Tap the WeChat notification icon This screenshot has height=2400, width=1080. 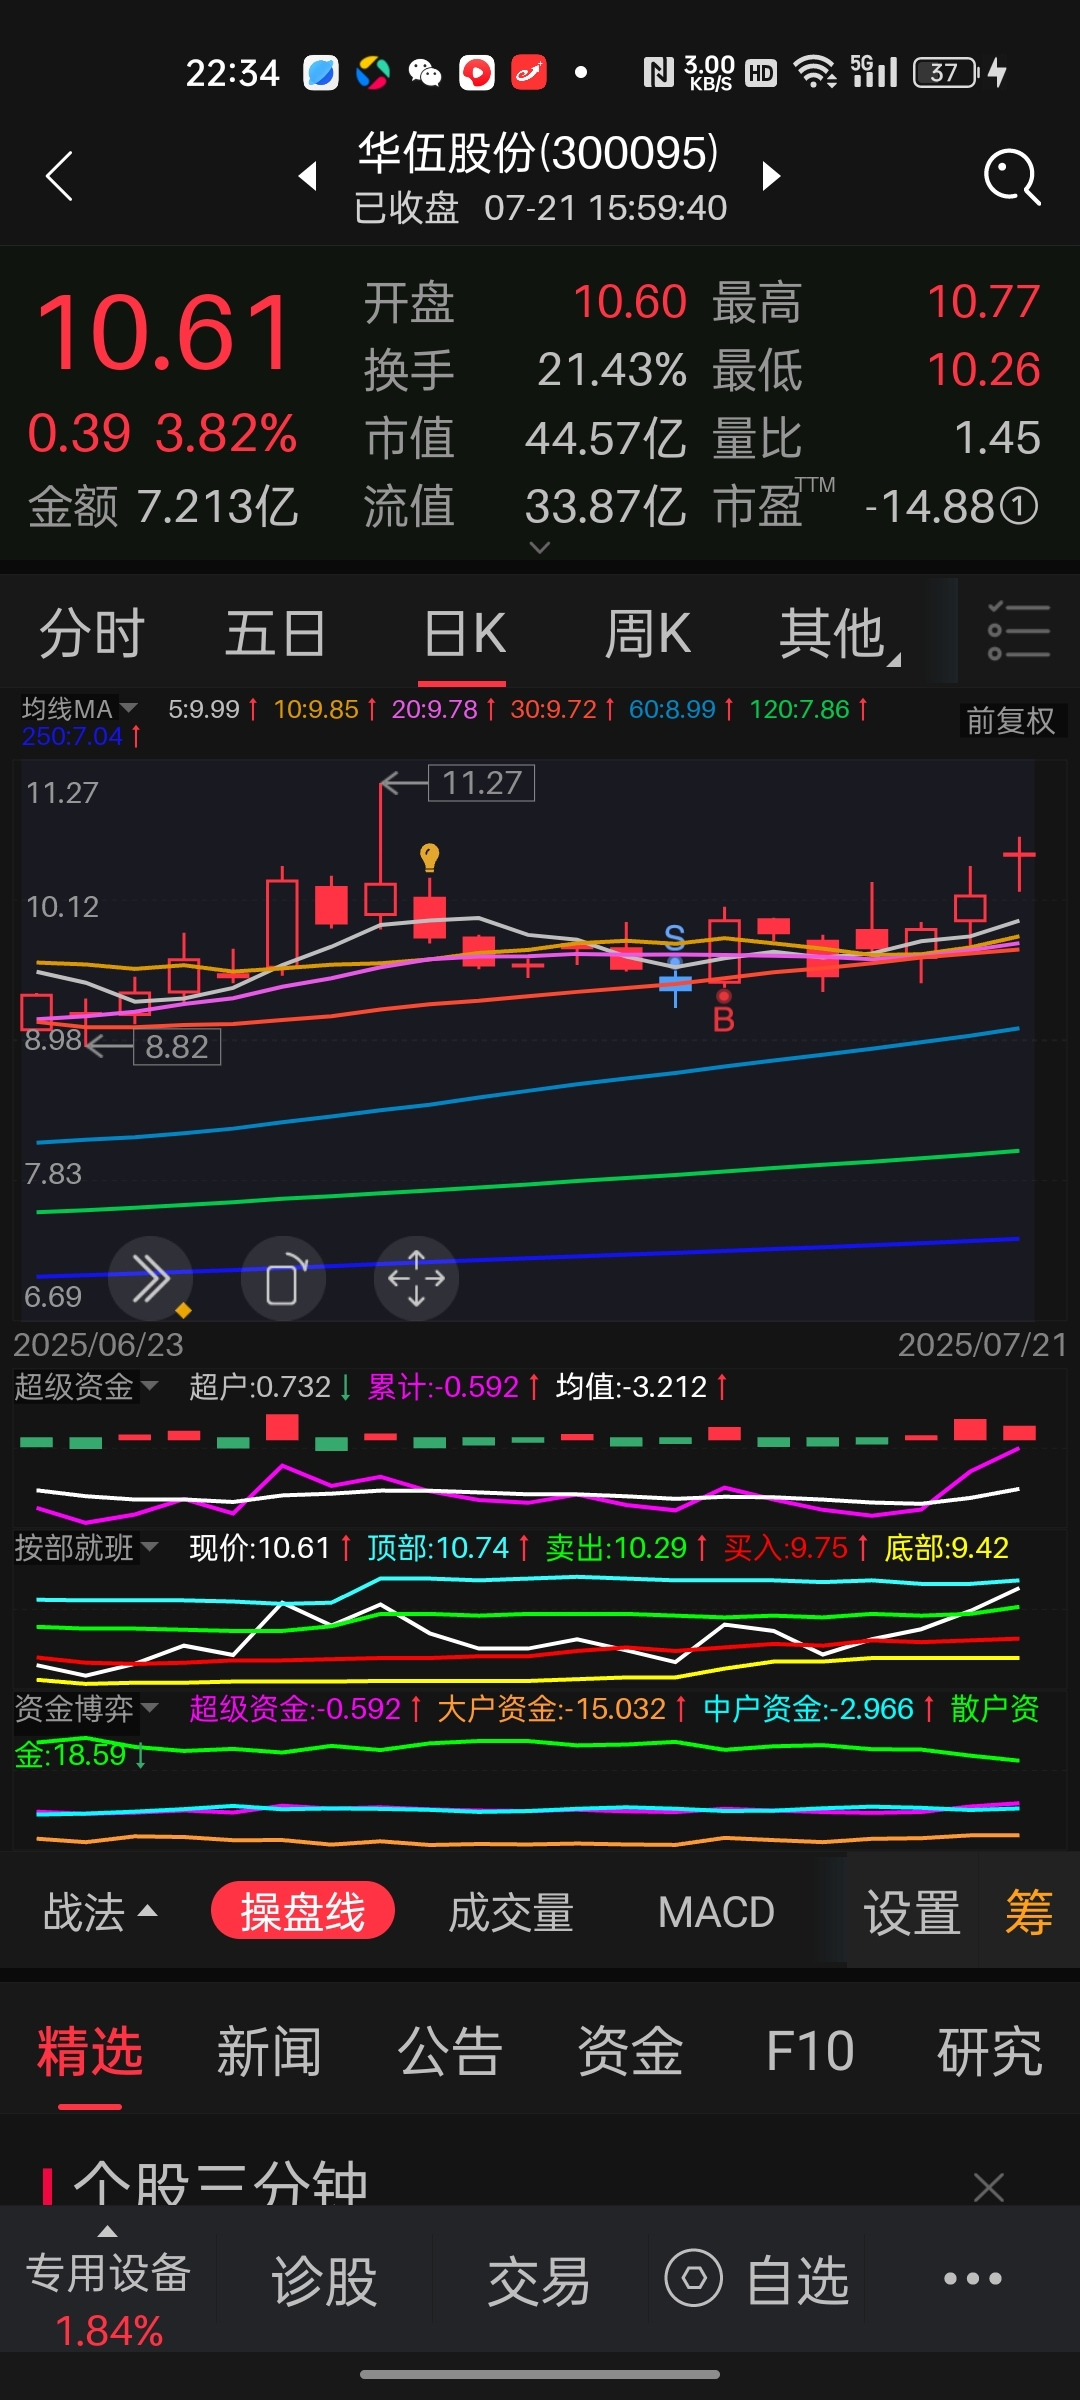[425, 72]
